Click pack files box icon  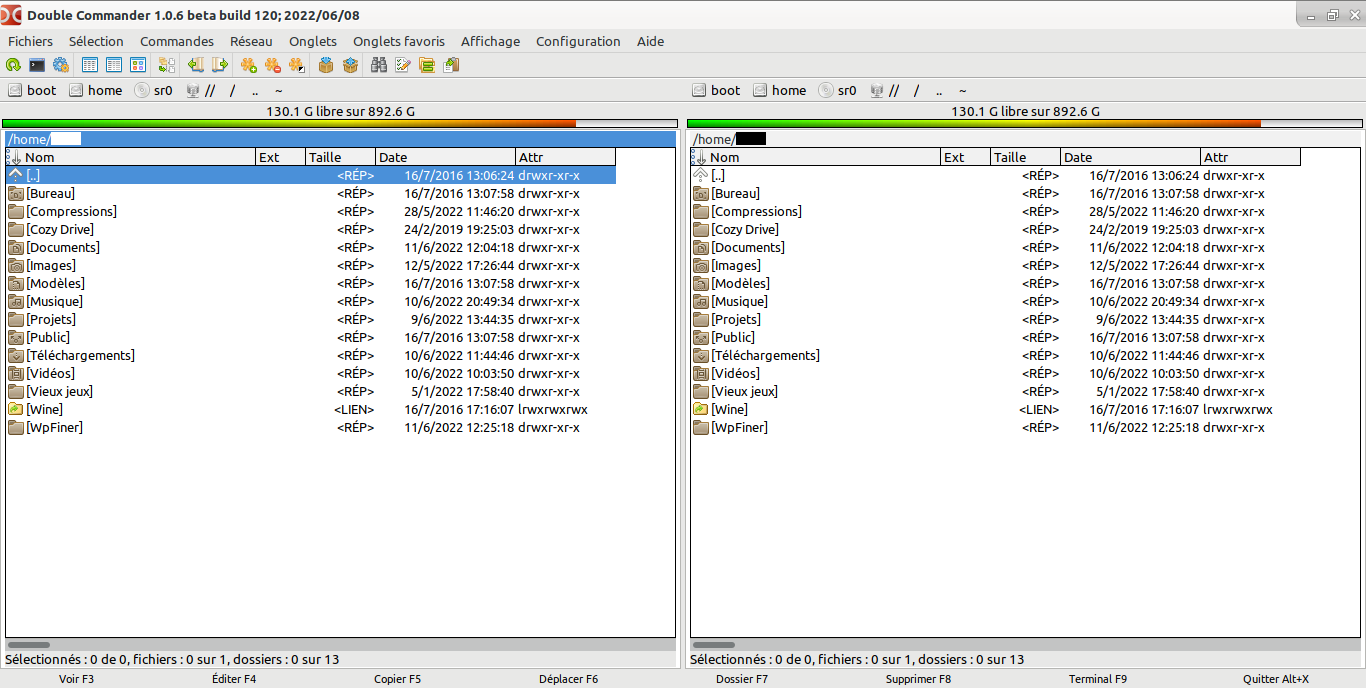pyautogui.click(x=326, y=65)
